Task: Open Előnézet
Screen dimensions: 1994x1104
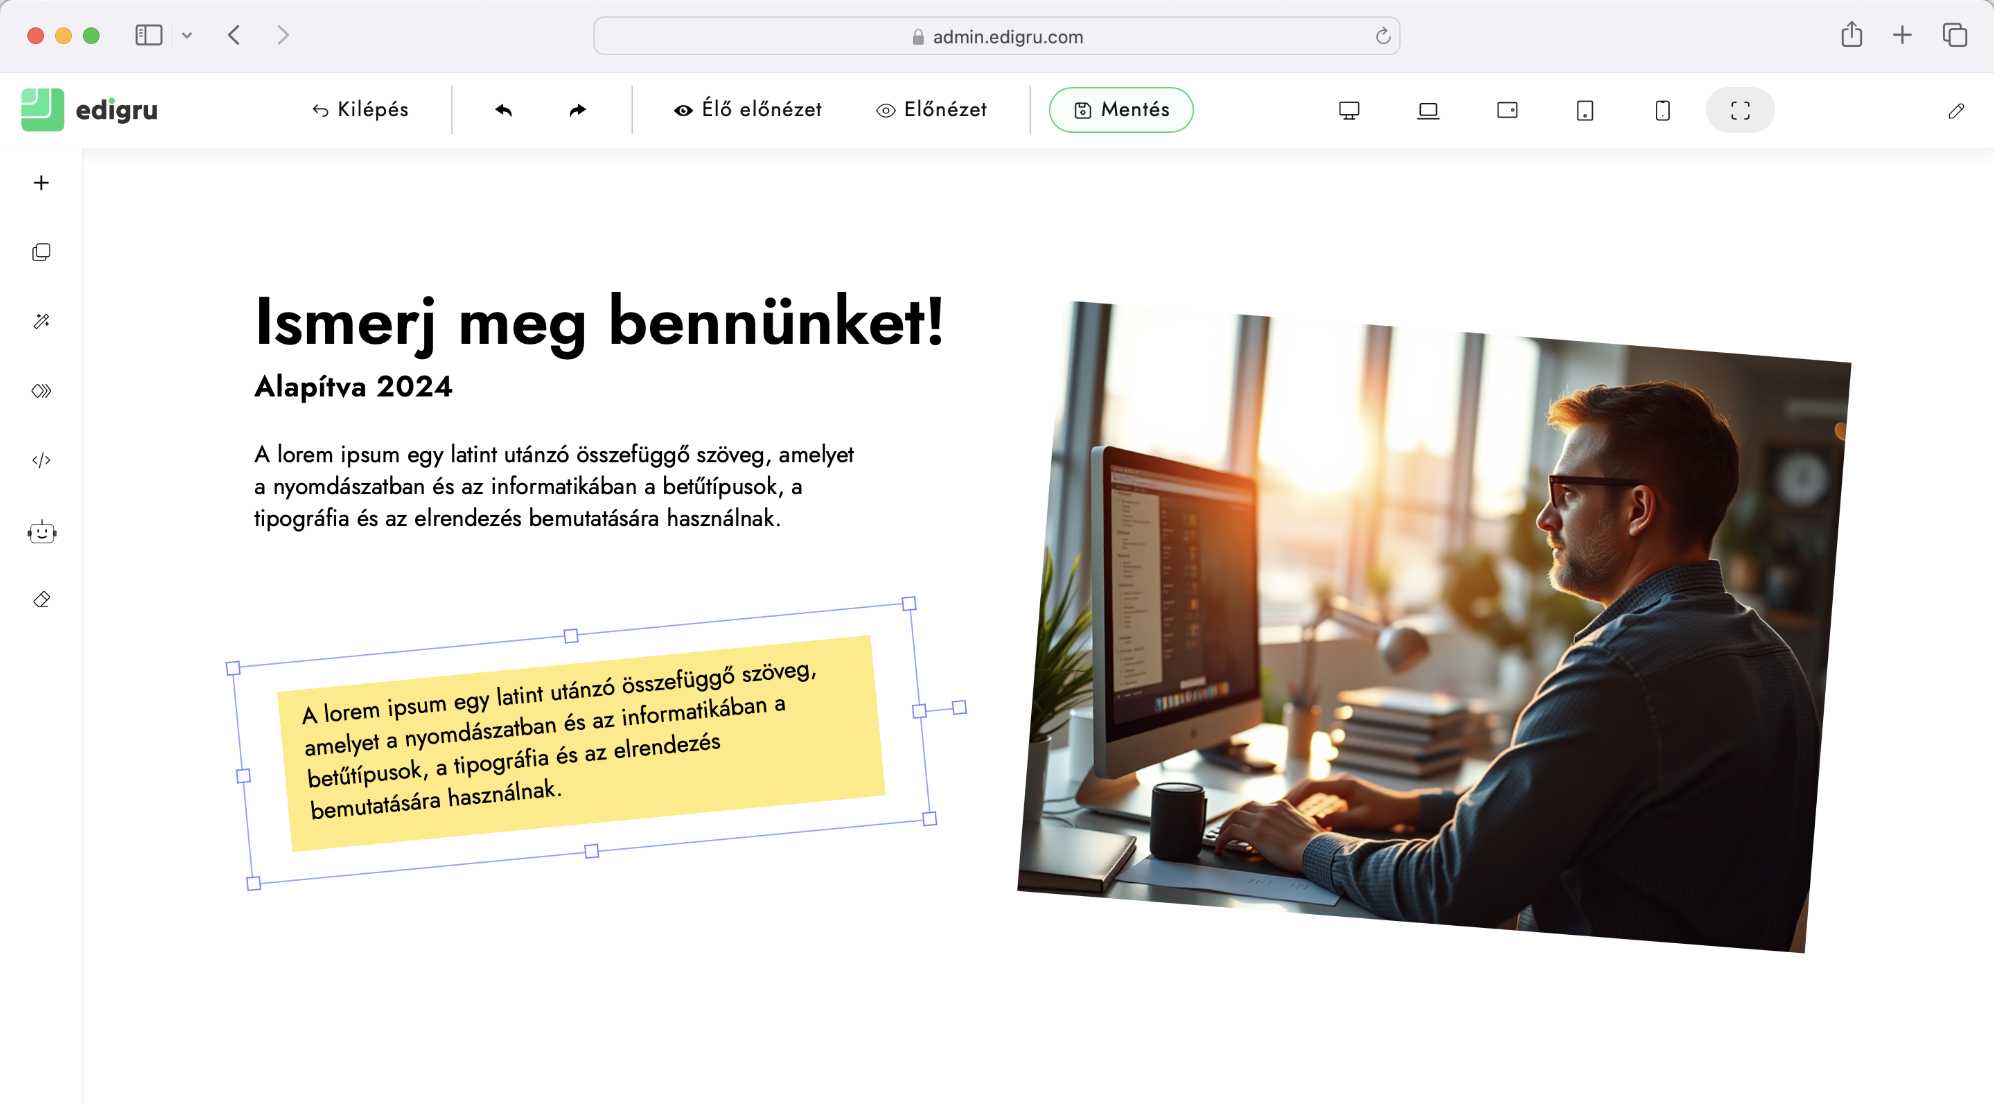Action: [930, 110]
